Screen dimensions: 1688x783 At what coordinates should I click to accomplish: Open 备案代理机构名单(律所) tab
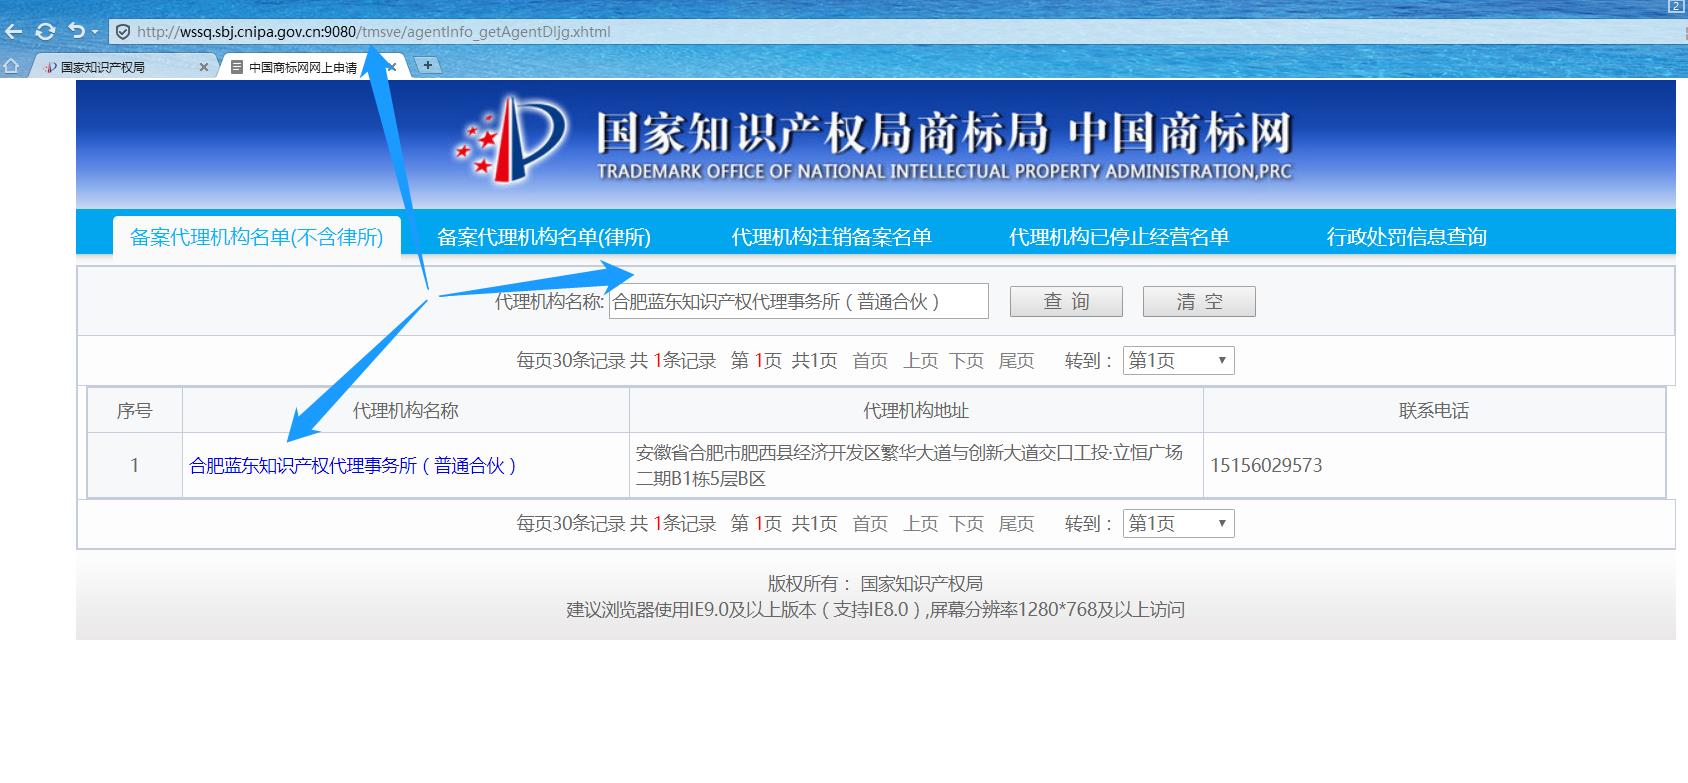544,237
